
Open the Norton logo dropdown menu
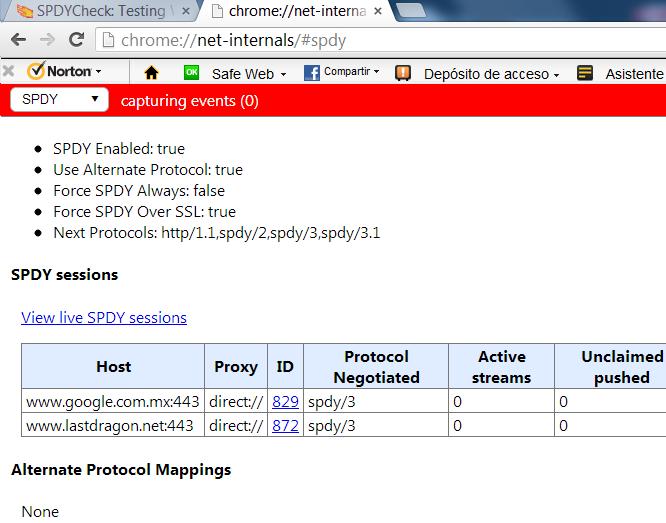coord(65,72)
